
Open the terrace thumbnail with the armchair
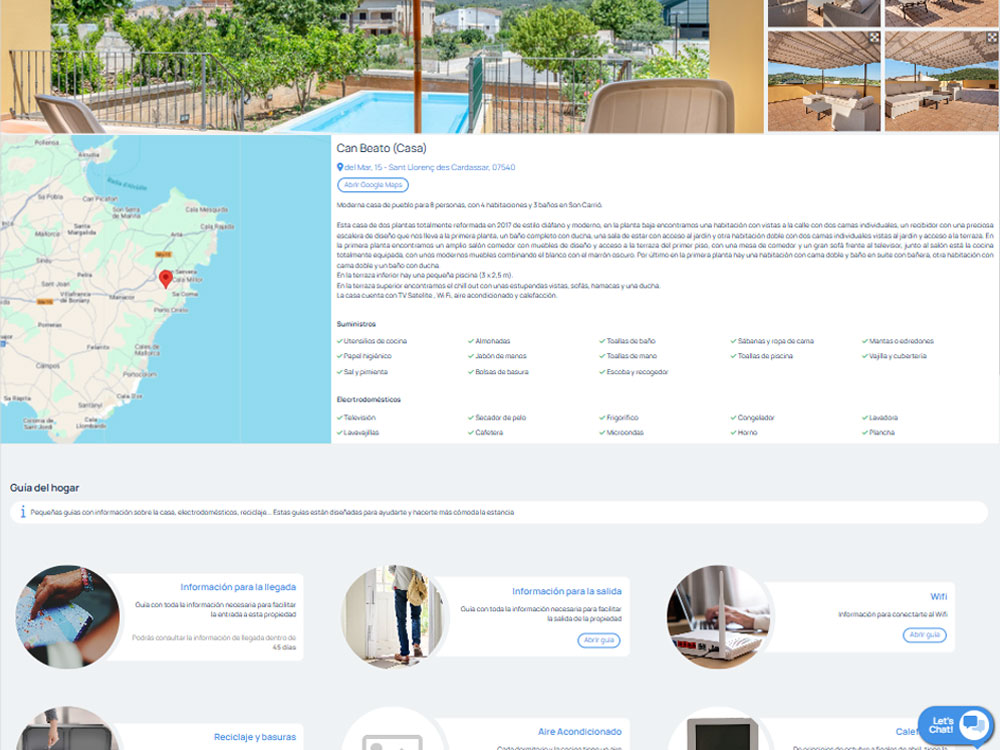(823, 81)
